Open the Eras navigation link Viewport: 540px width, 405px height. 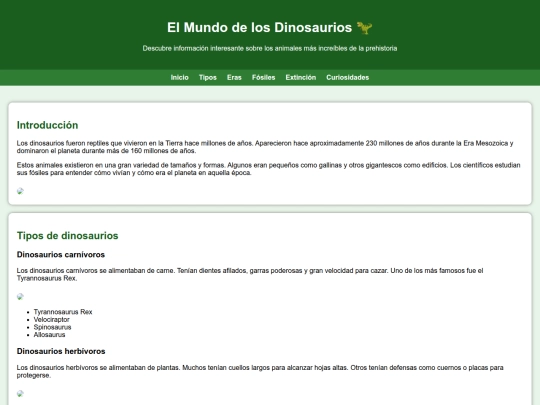[x=234, y=77]
